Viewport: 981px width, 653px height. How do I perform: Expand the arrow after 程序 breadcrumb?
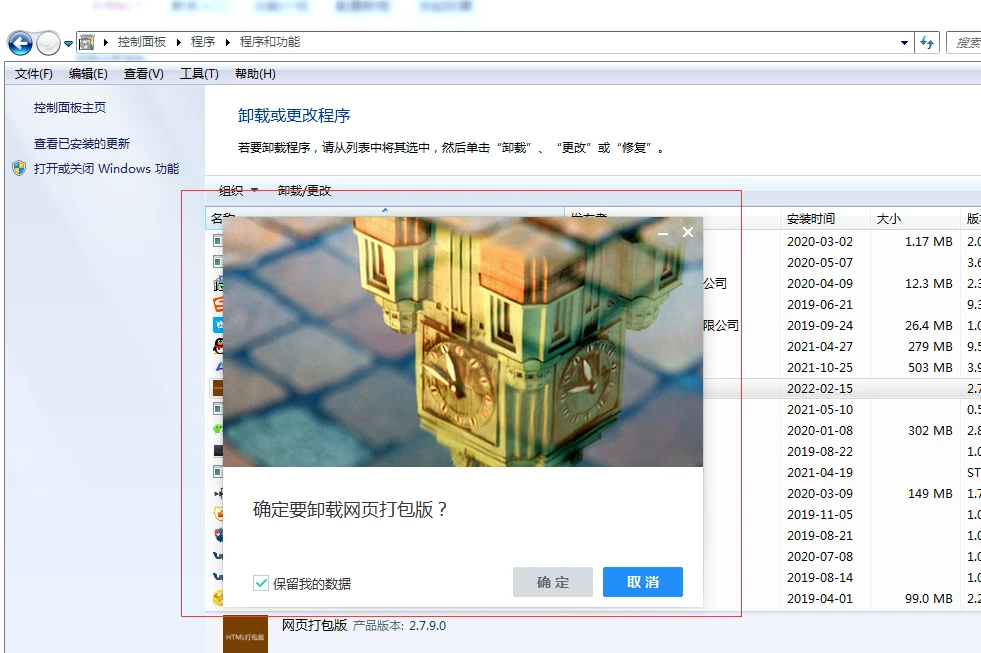pos(228,42)
